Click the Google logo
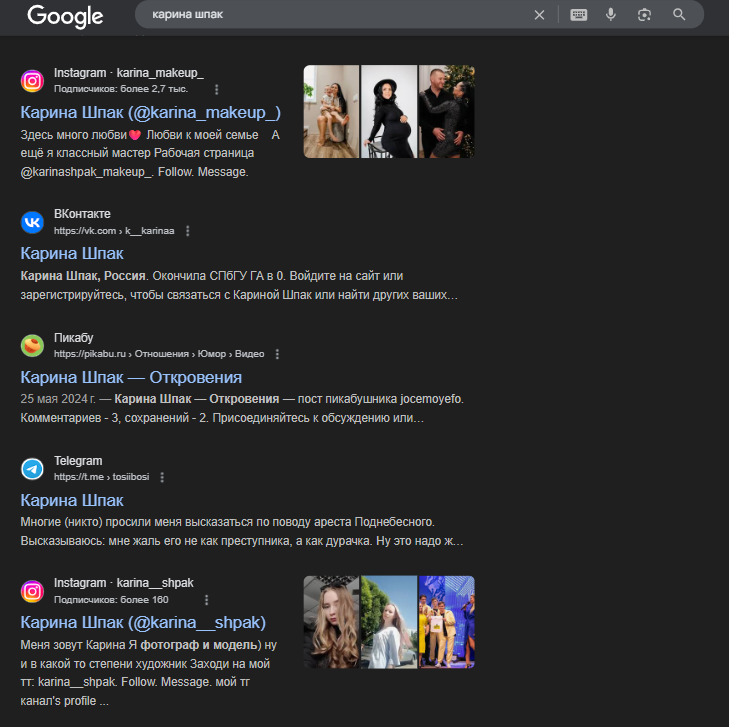The height and width of the screenshot is (727, 729). pos(65,16)
